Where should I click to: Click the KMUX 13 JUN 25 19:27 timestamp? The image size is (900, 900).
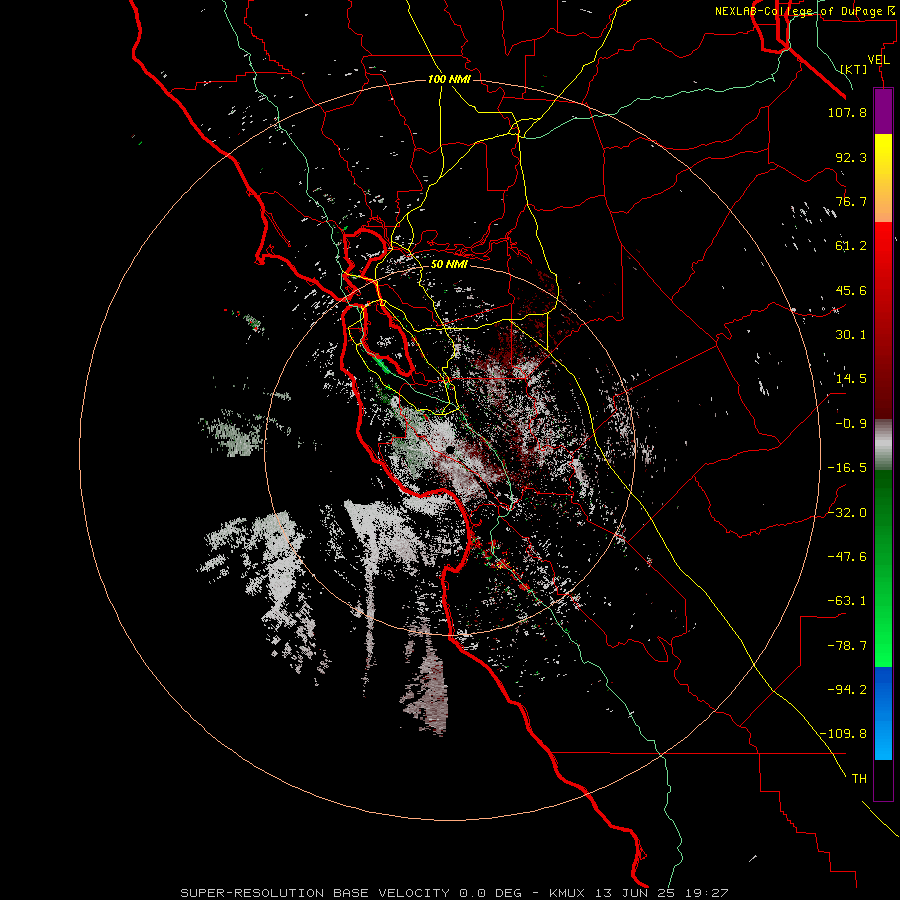tap(639, 893)
